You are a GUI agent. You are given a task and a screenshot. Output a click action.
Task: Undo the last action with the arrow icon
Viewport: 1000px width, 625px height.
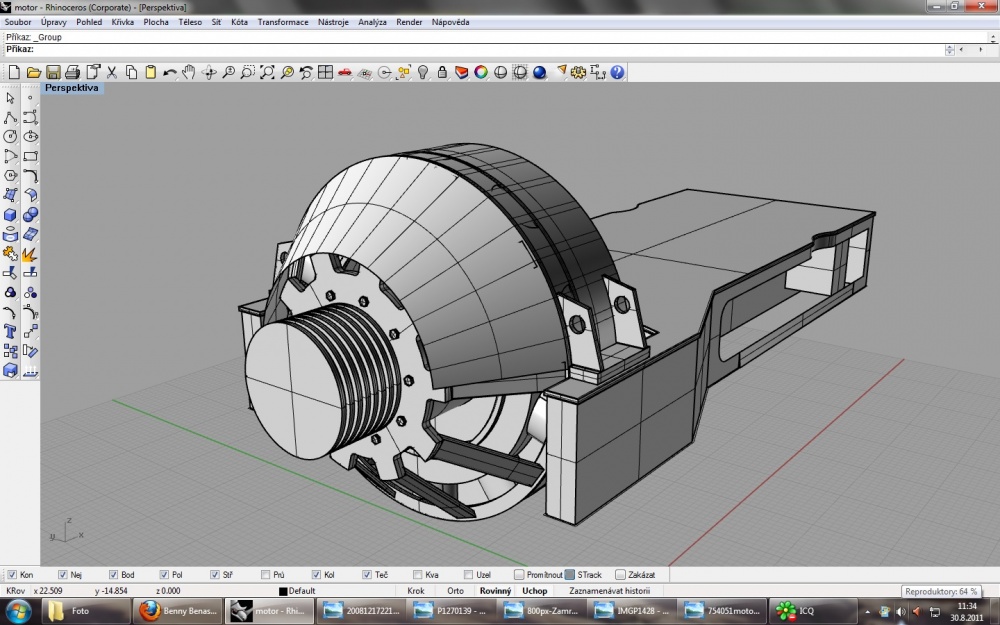[170, 72]
